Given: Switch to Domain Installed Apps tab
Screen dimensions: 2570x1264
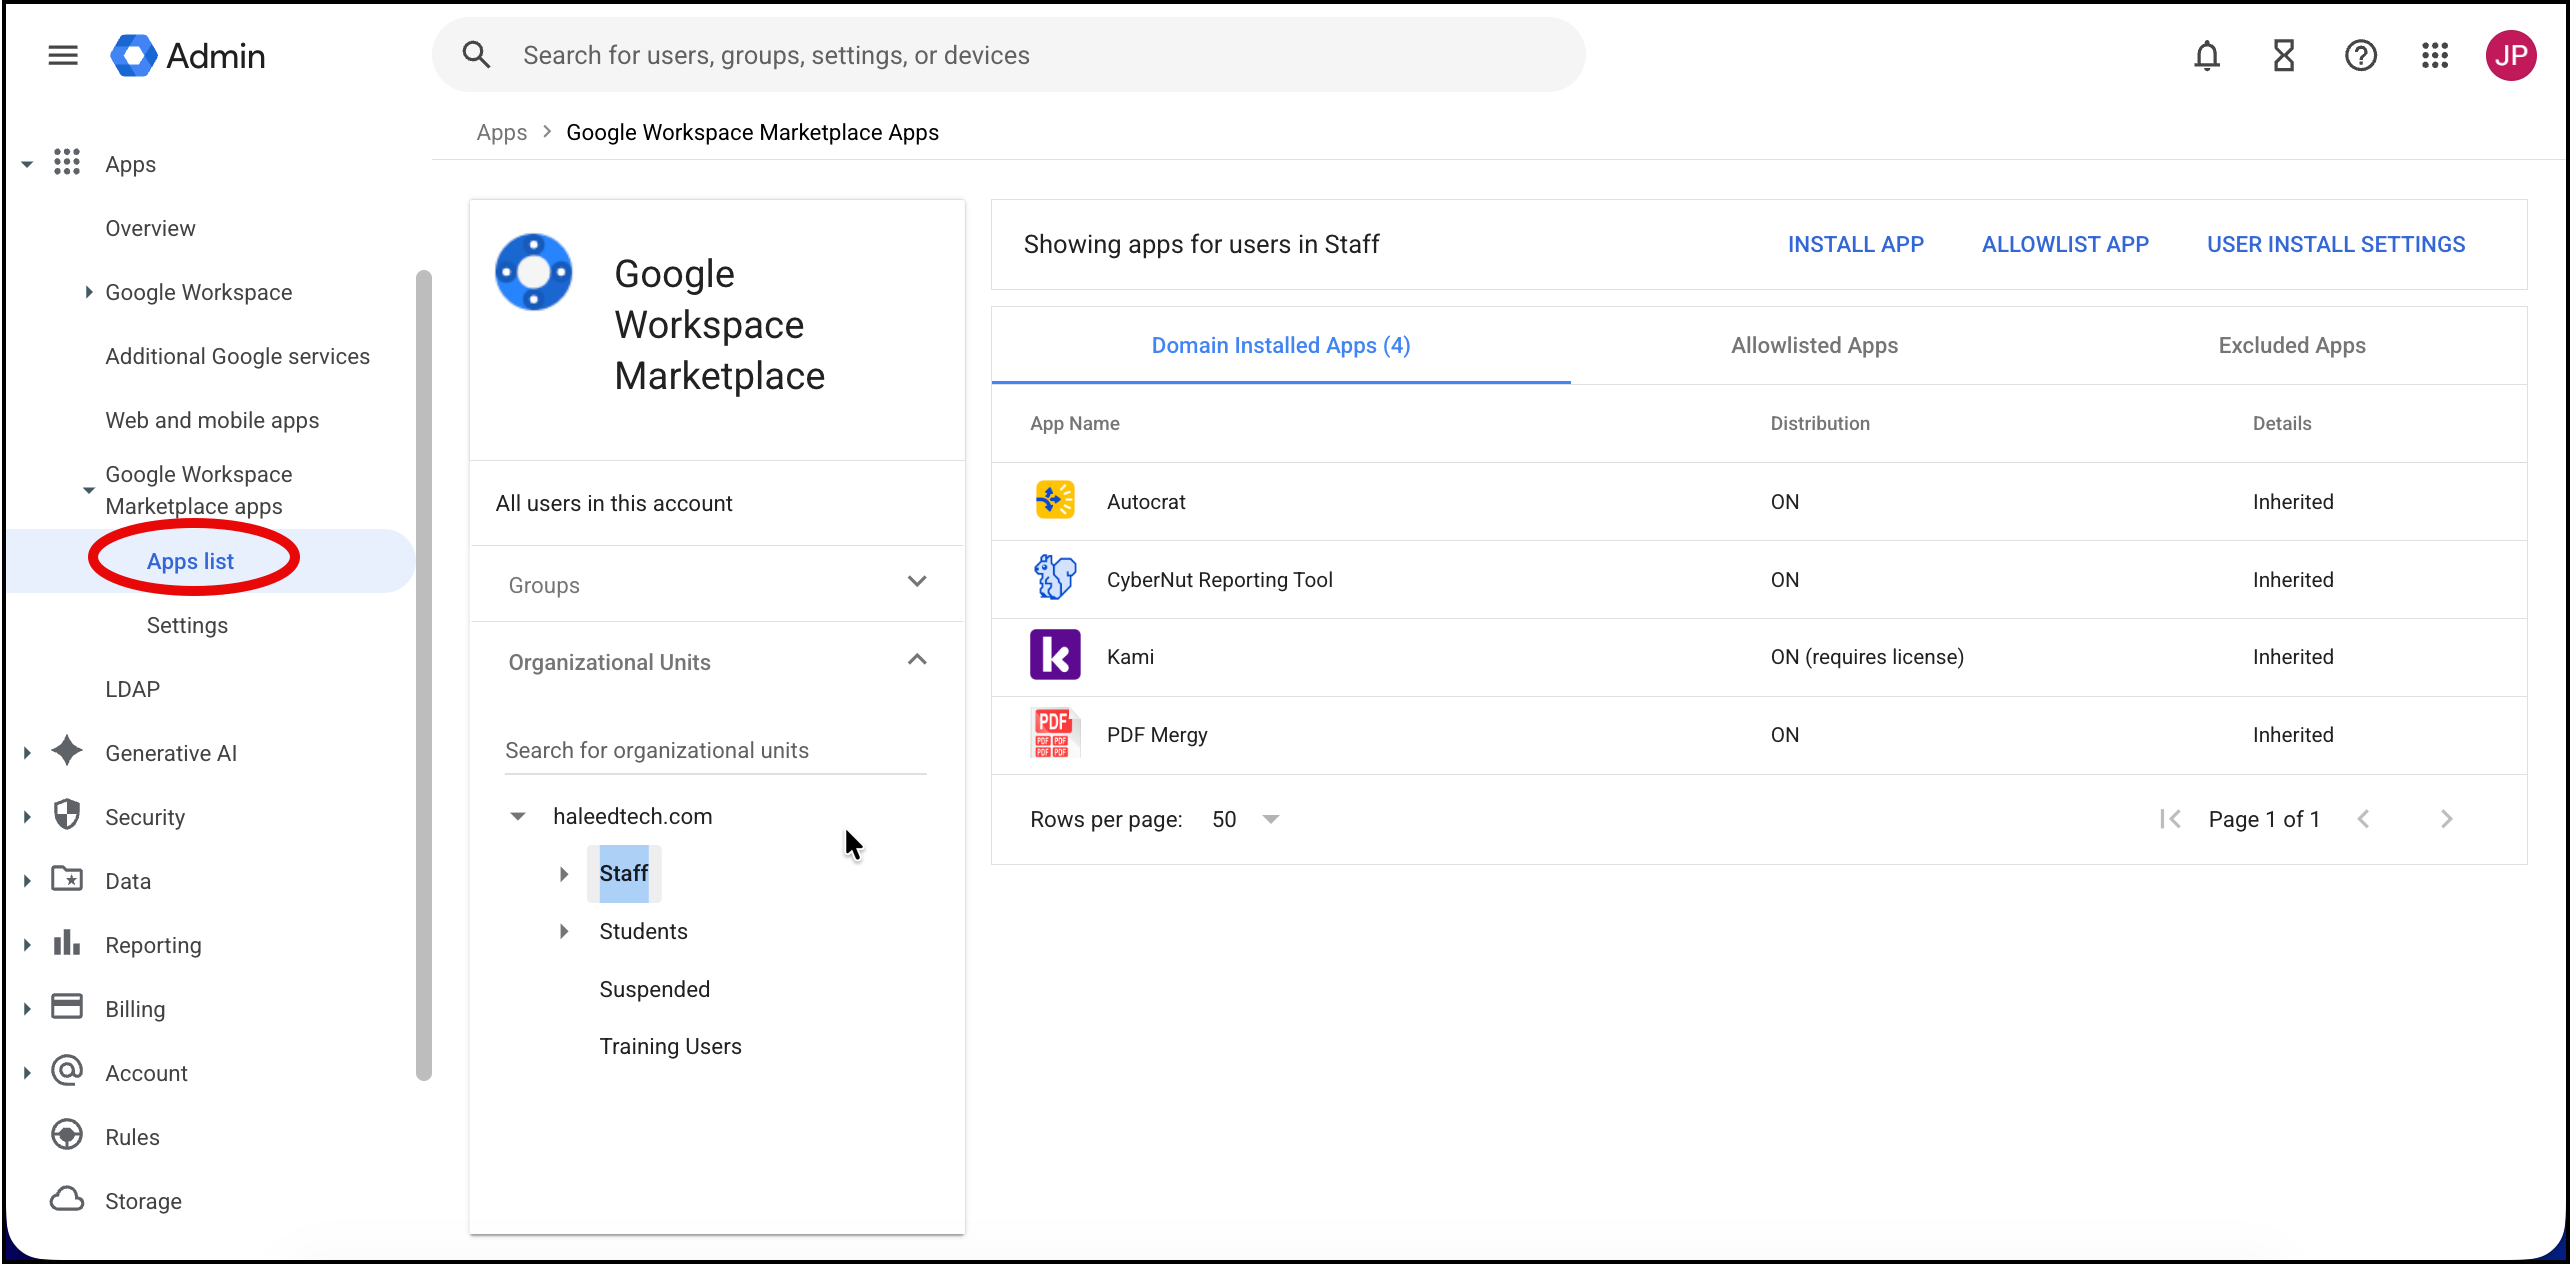Looking at the screenshot, I should point(1281,345).
